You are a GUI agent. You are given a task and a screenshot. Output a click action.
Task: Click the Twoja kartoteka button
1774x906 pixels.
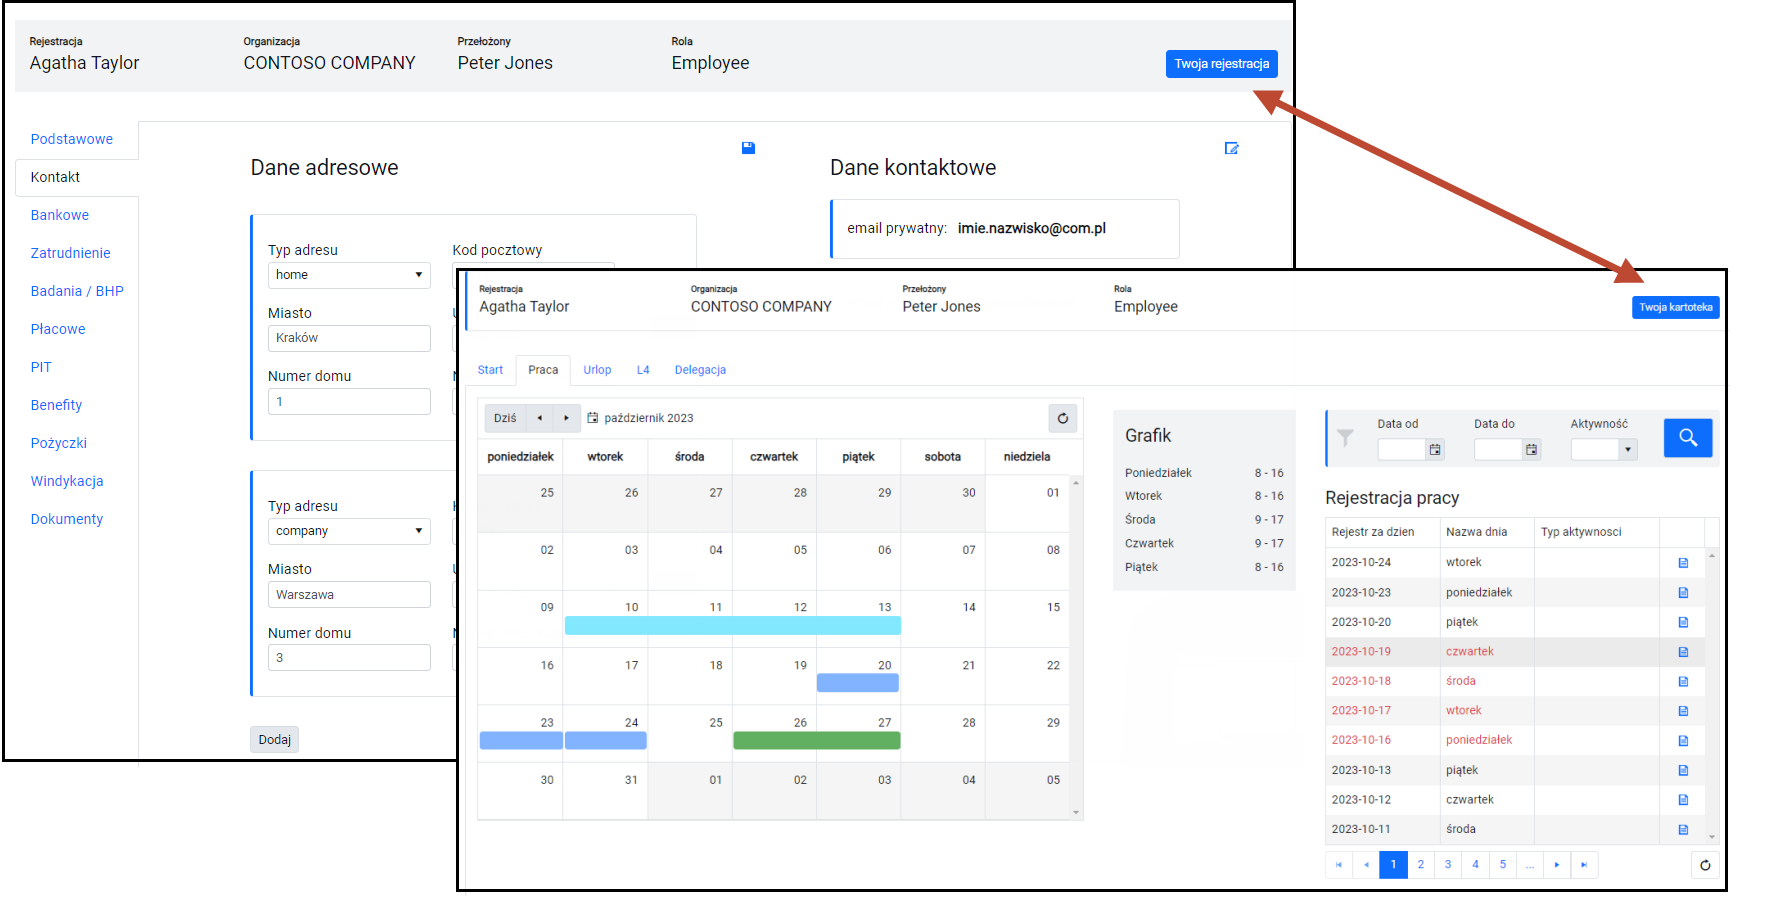[1675, 307]
